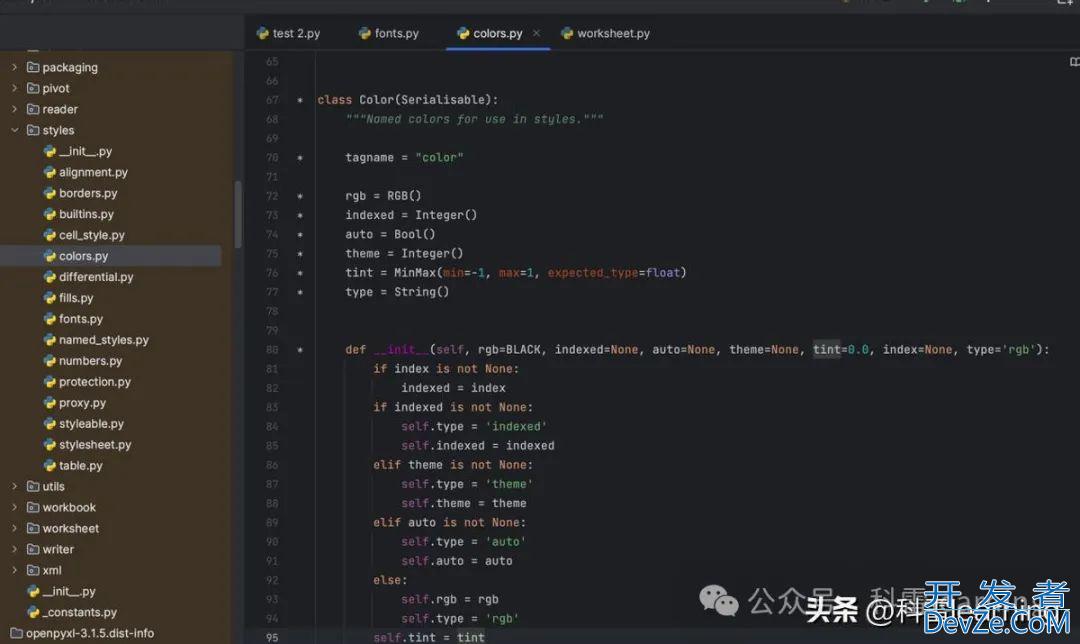1080x644 pixels.
Task: Click the openpyxl-3.1.5.dist-info folder icon
Action: [x=17, y=633]
